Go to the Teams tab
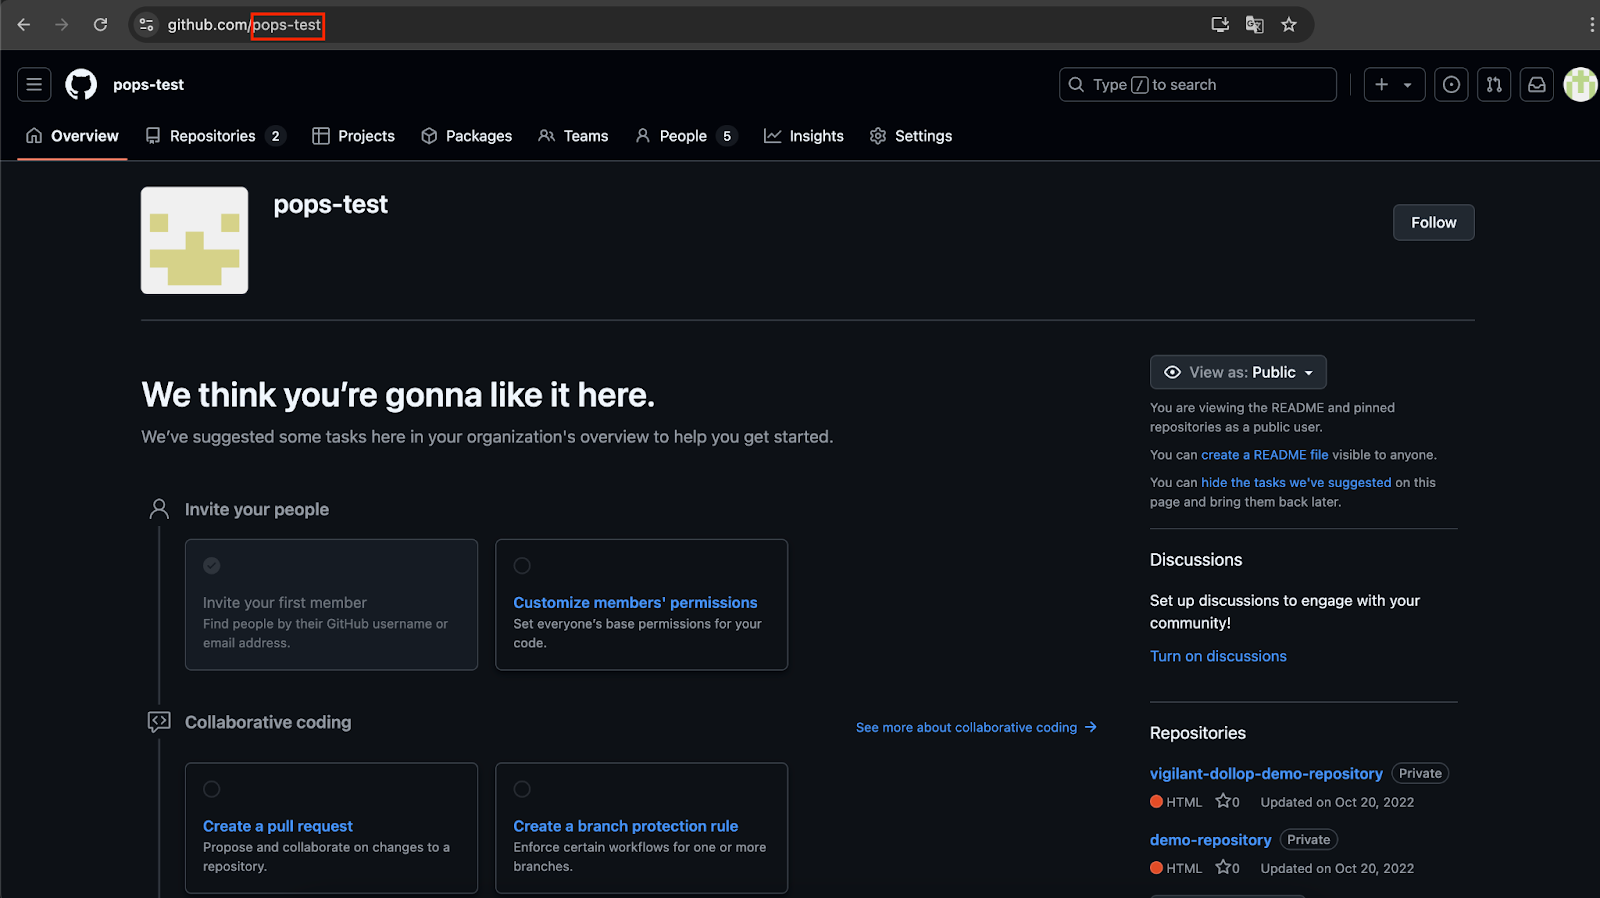 (573, 136)
